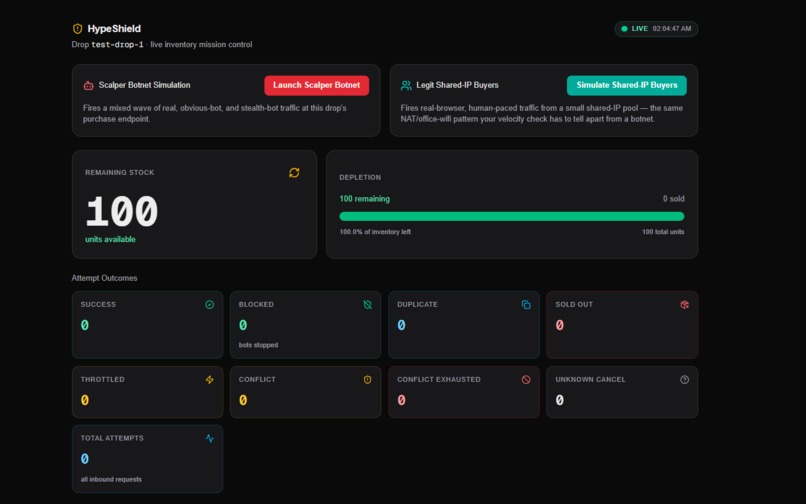This screenshot has height=504, width=806.
Task: Click the test-drop-1 drop identifier
Action: click(117, 45)
